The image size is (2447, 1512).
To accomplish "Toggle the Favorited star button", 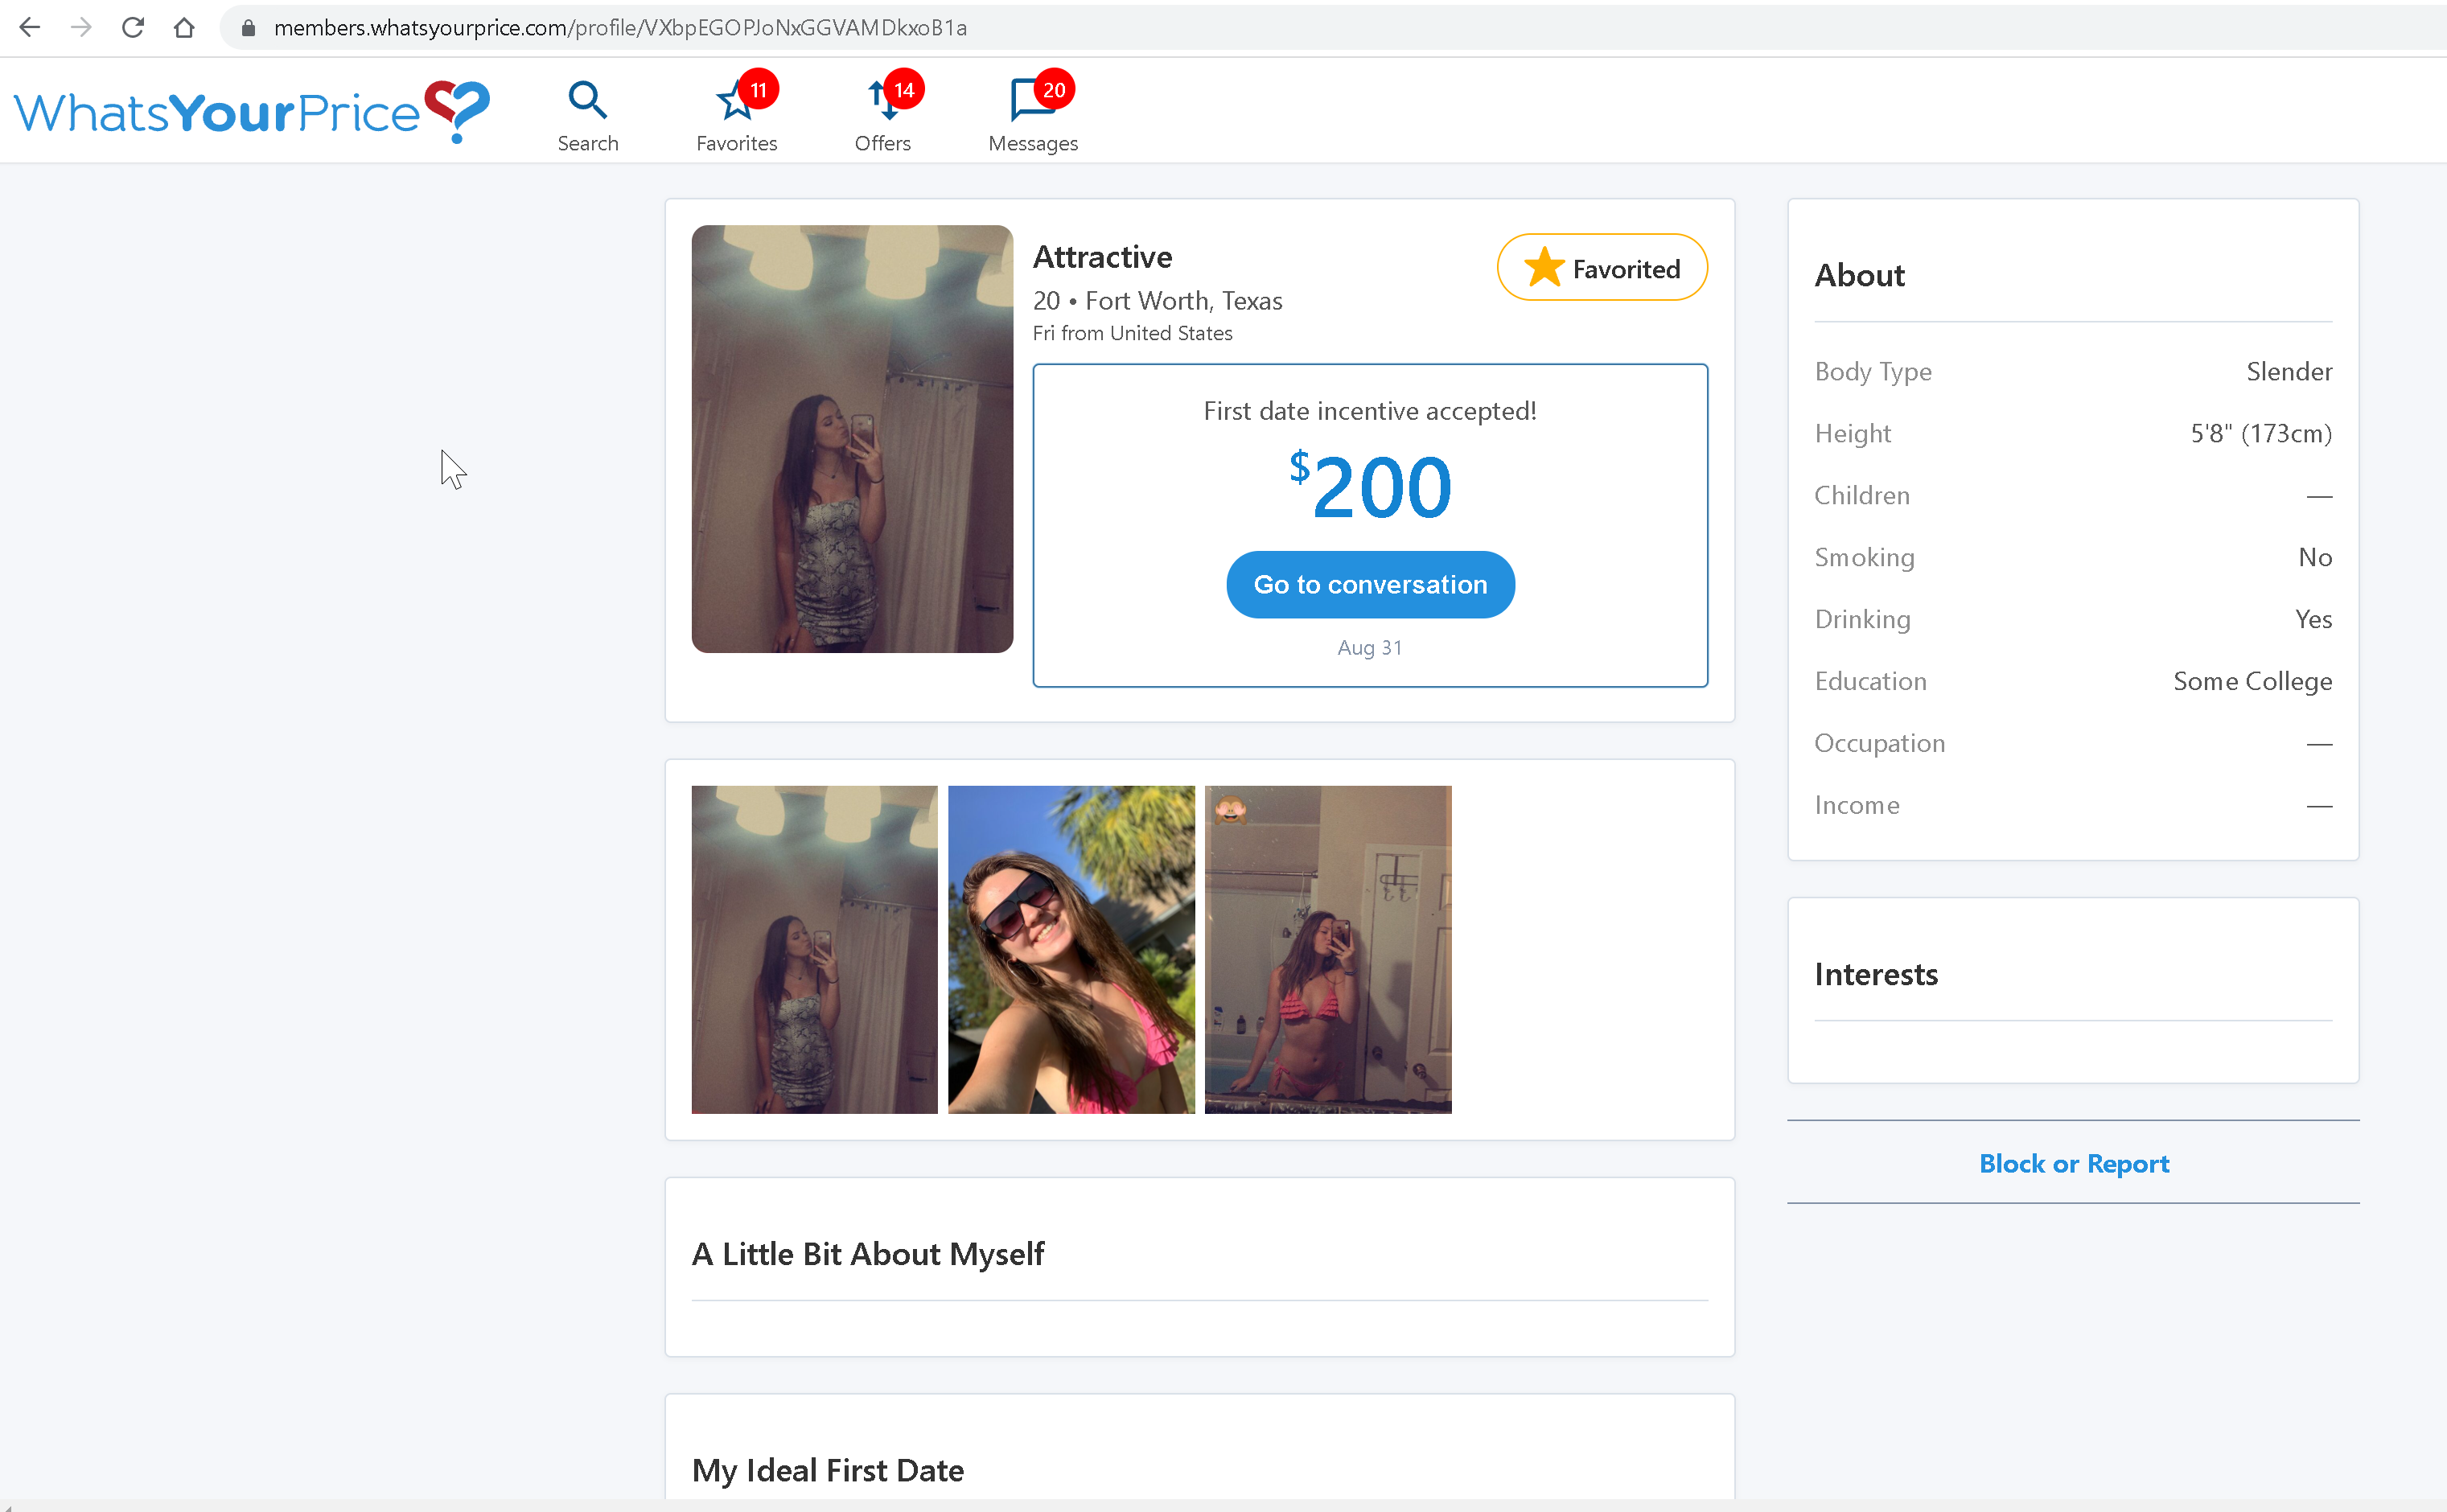I will (x=1602, y=268).
